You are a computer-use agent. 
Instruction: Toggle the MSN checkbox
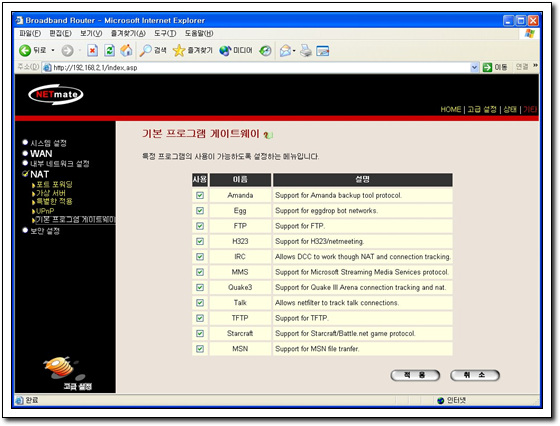coord(200,349)
